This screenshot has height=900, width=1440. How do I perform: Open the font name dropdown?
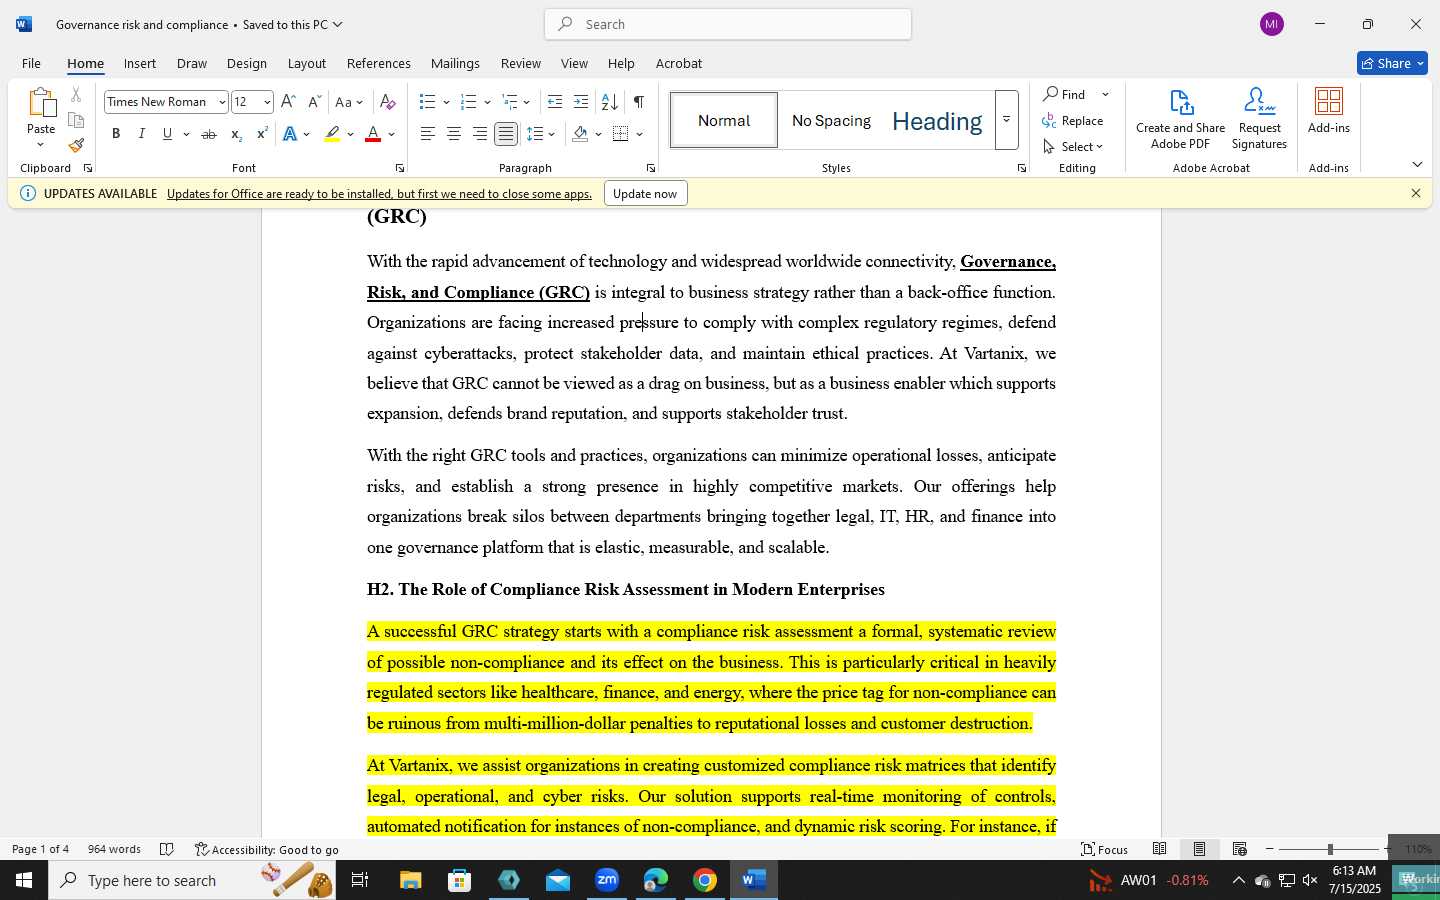coord(222,102)
